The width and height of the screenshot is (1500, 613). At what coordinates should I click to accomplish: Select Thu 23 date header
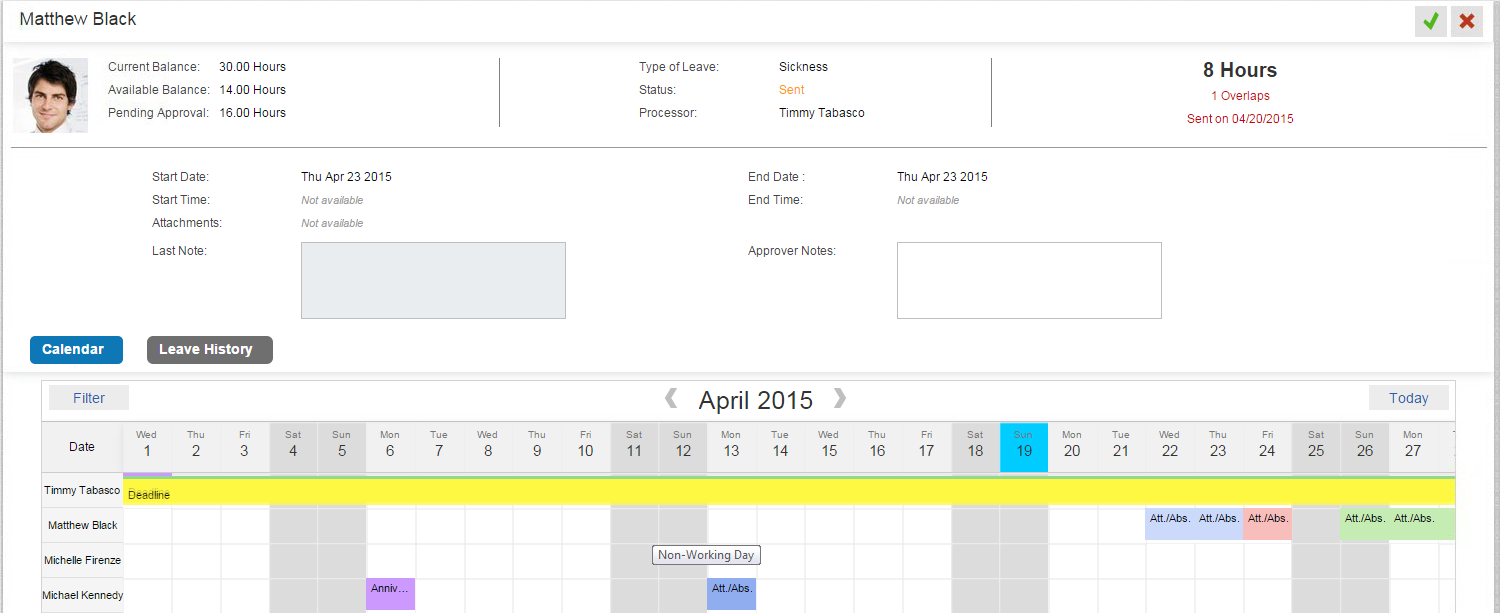(x=1218, y=447)
